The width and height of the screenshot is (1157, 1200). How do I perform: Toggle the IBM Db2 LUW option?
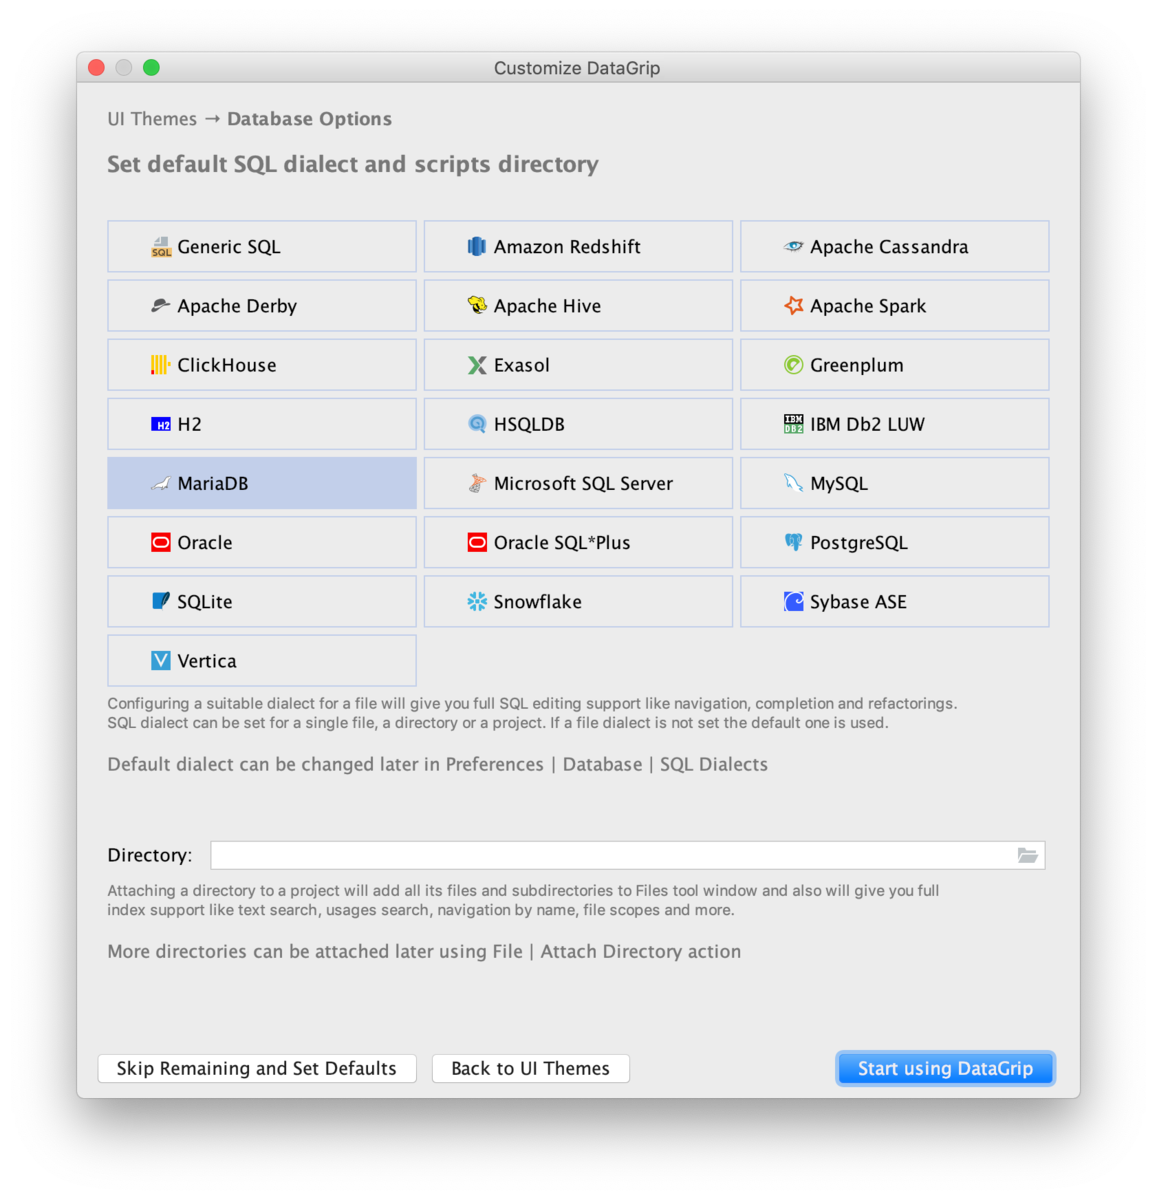tap(894, 424)
